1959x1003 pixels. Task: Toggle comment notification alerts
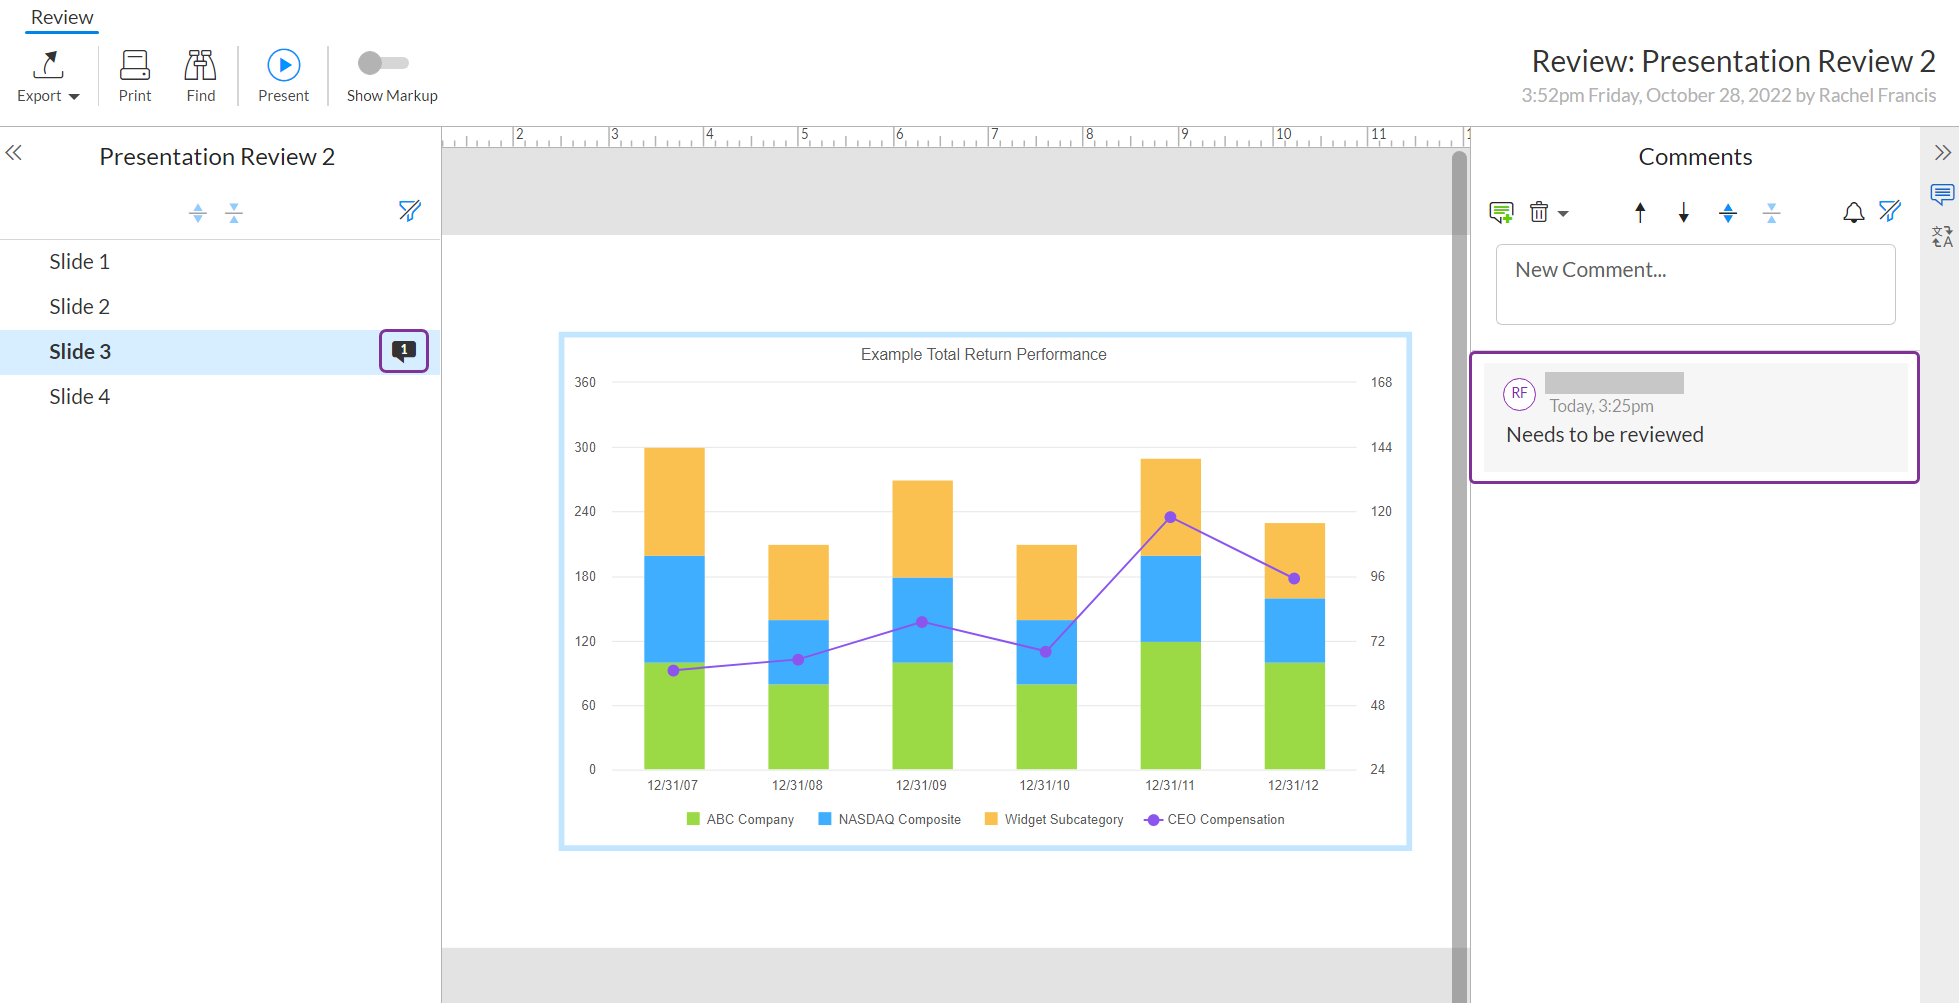pos(1853,212)
